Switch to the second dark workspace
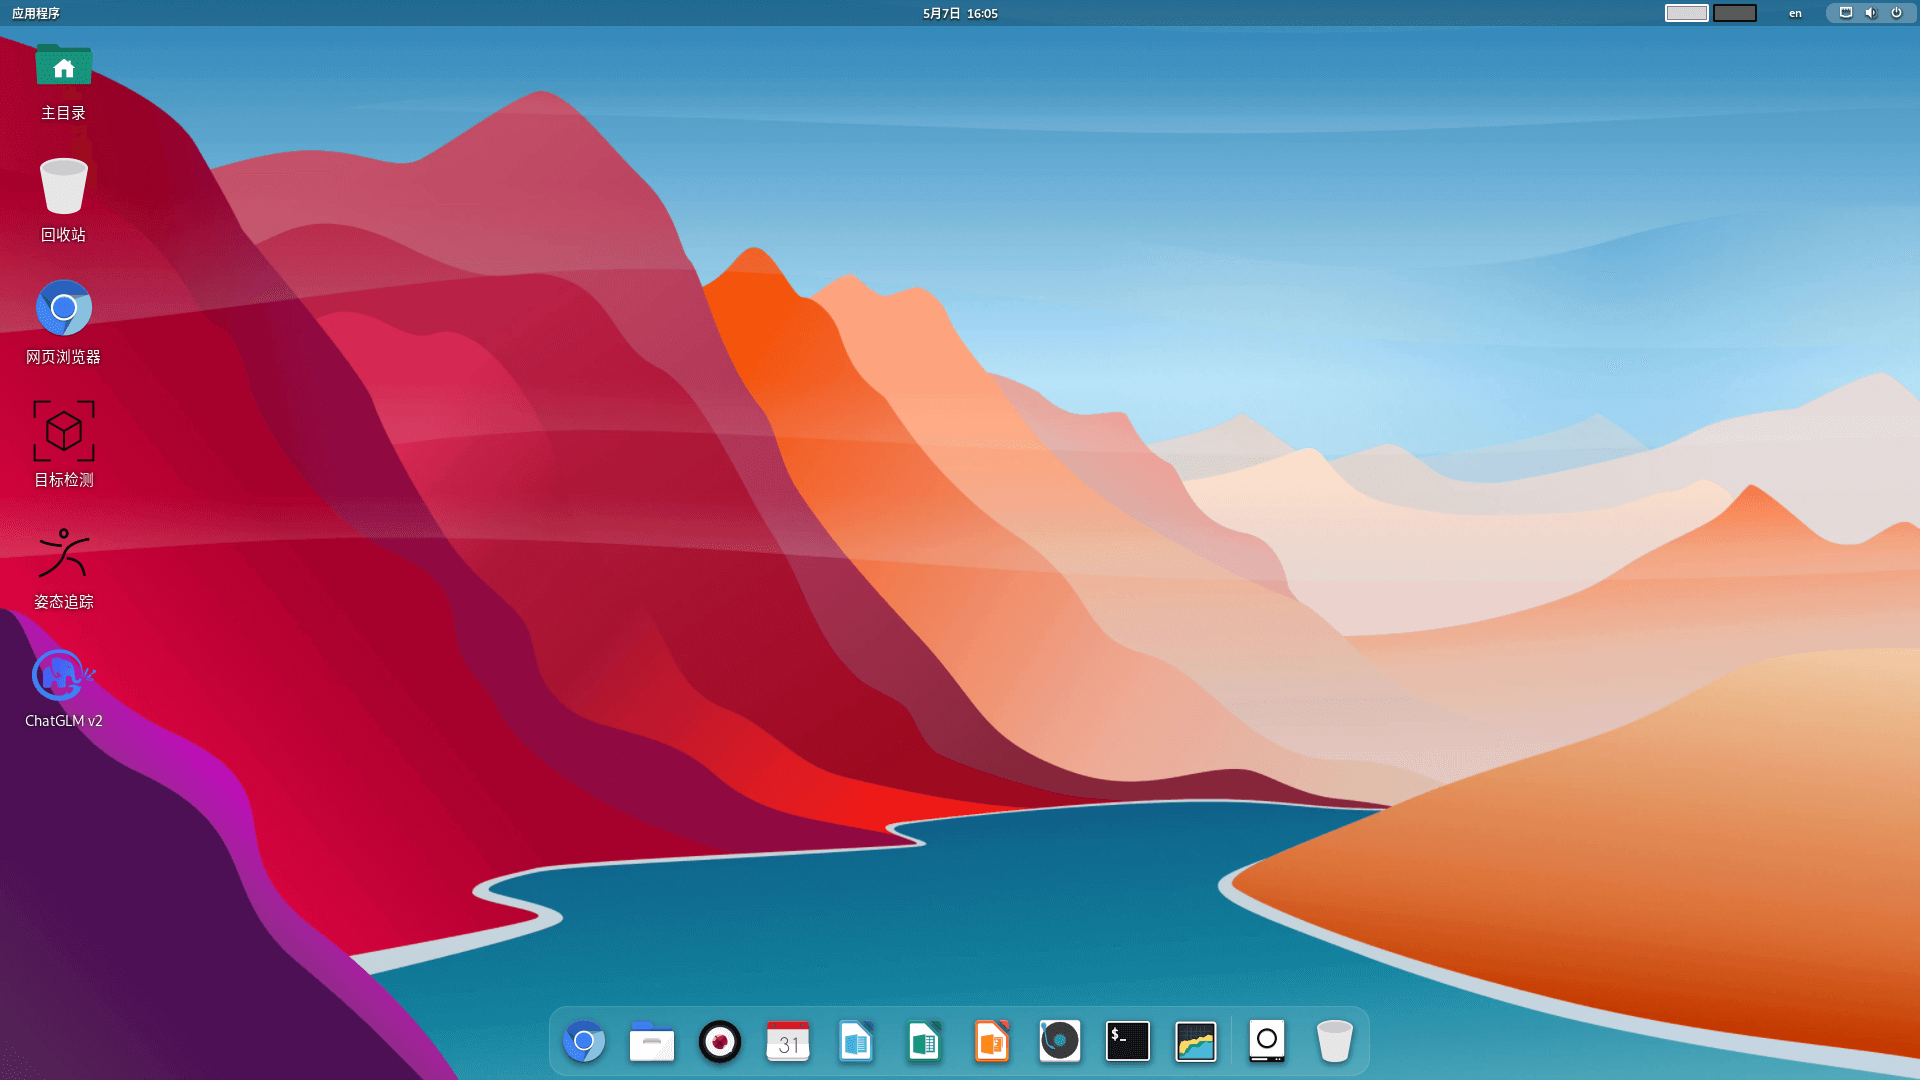This screenshot has width=1920, height=1080. coord(1735,13)
